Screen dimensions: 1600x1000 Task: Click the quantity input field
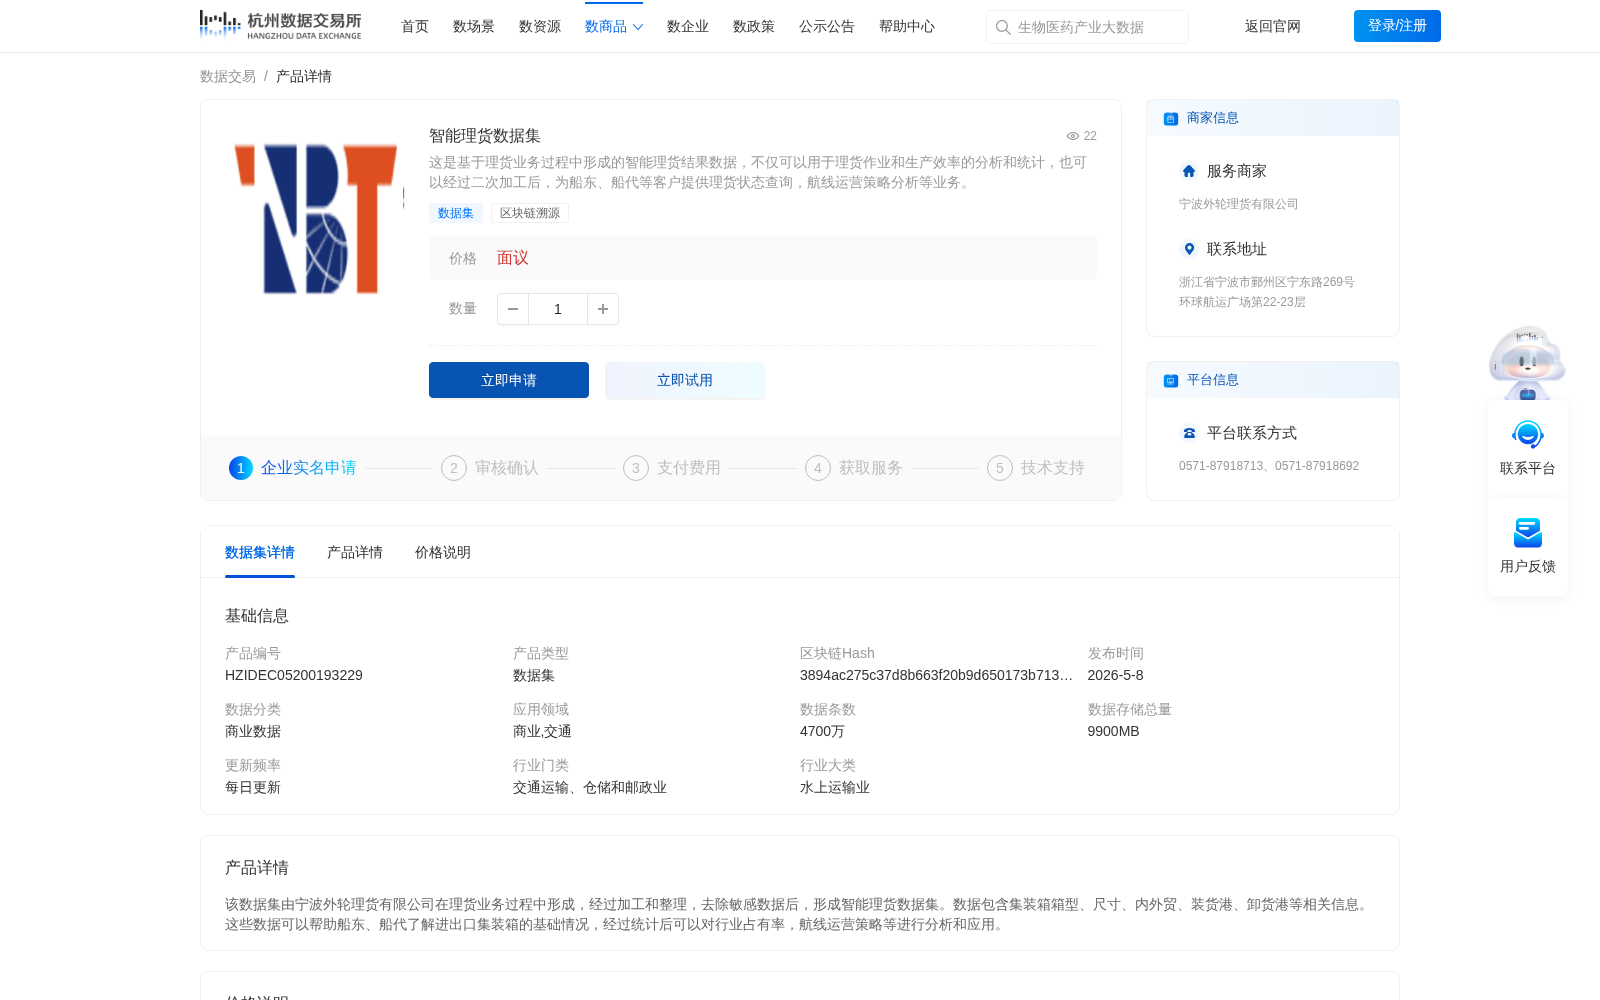[558, 309]
